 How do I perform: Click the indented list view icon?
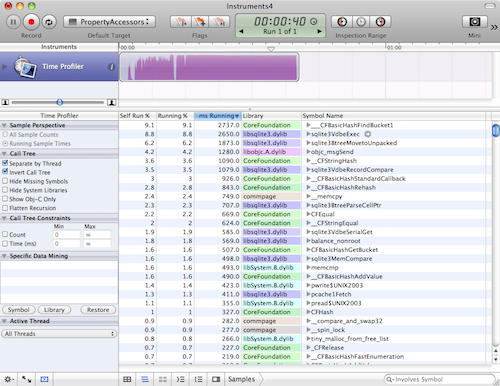198,379
